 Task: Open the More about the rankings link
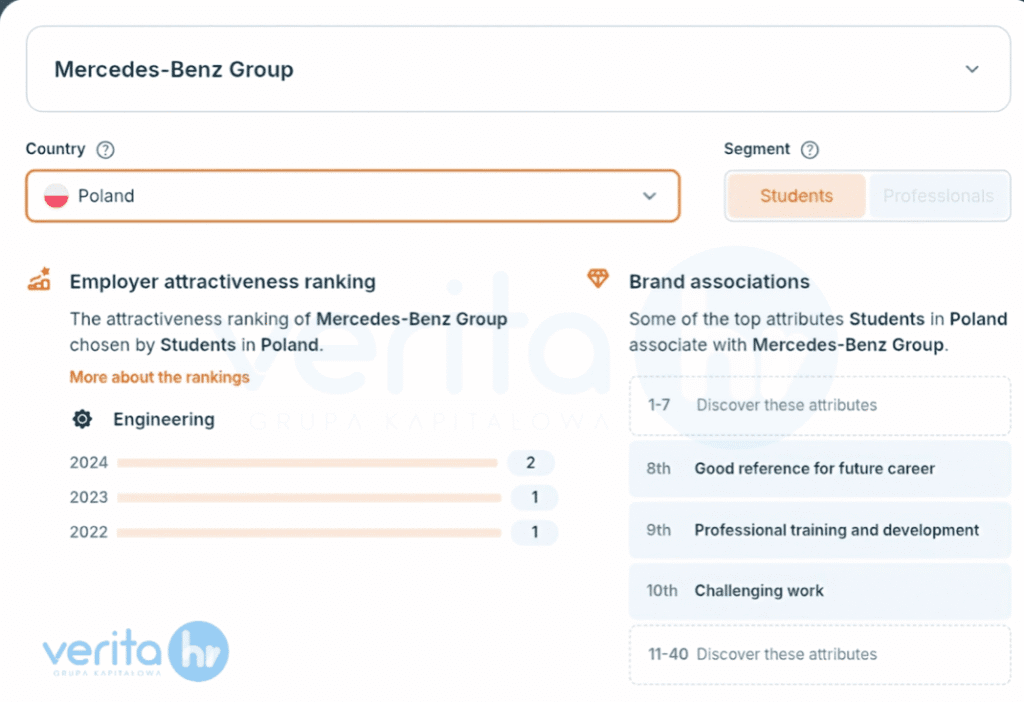point(159,377)
